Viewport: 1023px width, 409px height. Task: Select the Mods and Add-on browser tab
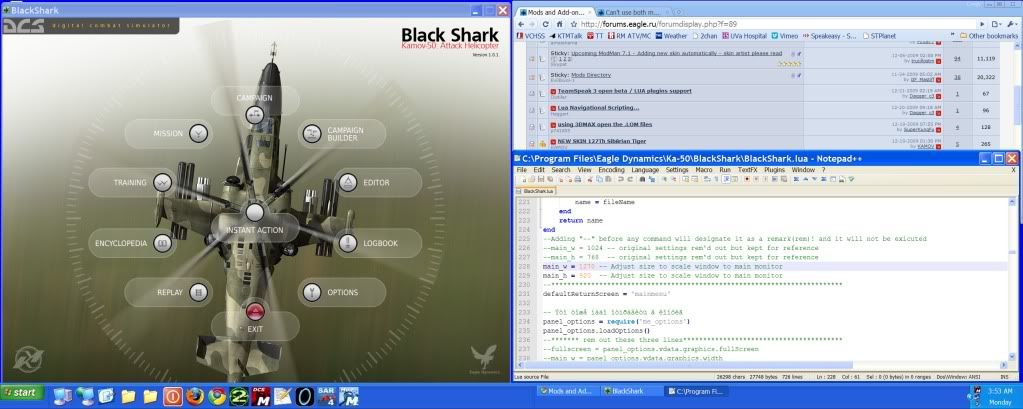tap(557, 12)
